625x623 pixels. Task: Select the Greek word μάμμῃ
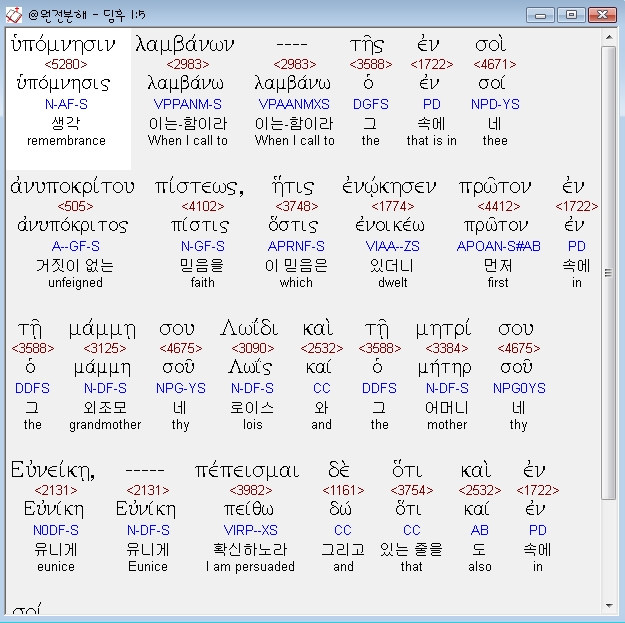(x=102, y=330)
